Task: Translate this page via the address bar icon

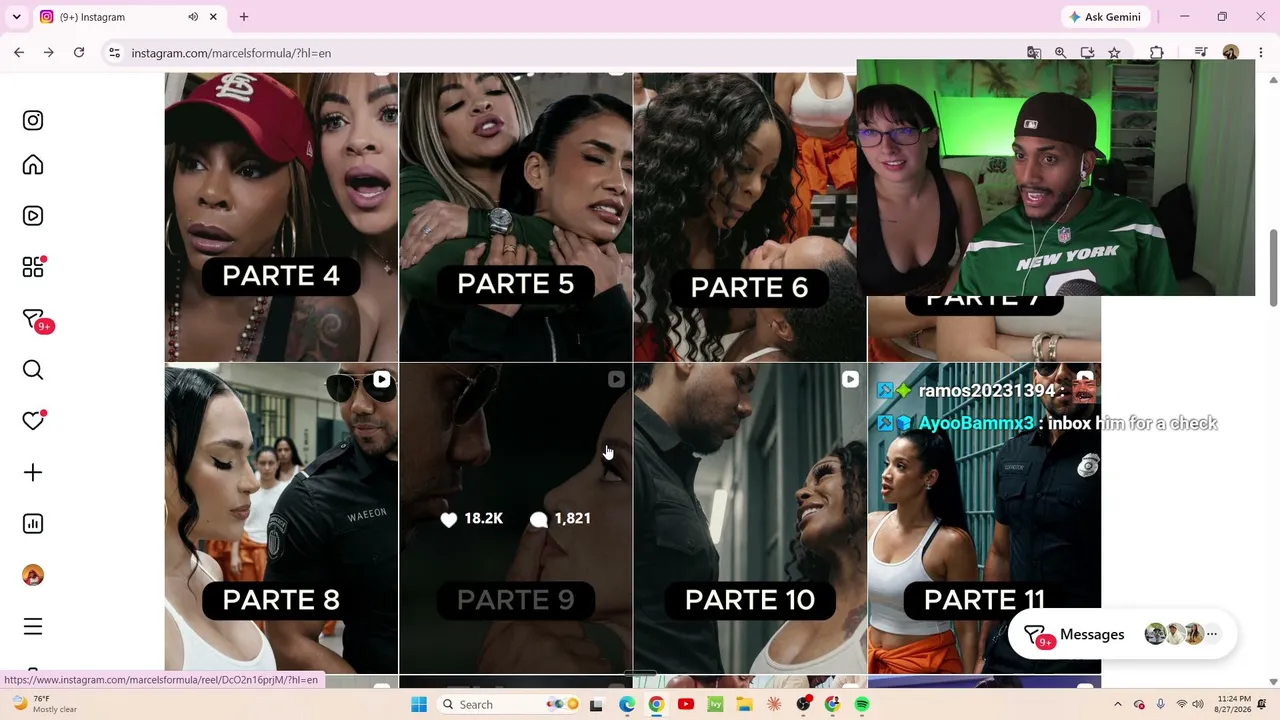Action: [1034, 53]
